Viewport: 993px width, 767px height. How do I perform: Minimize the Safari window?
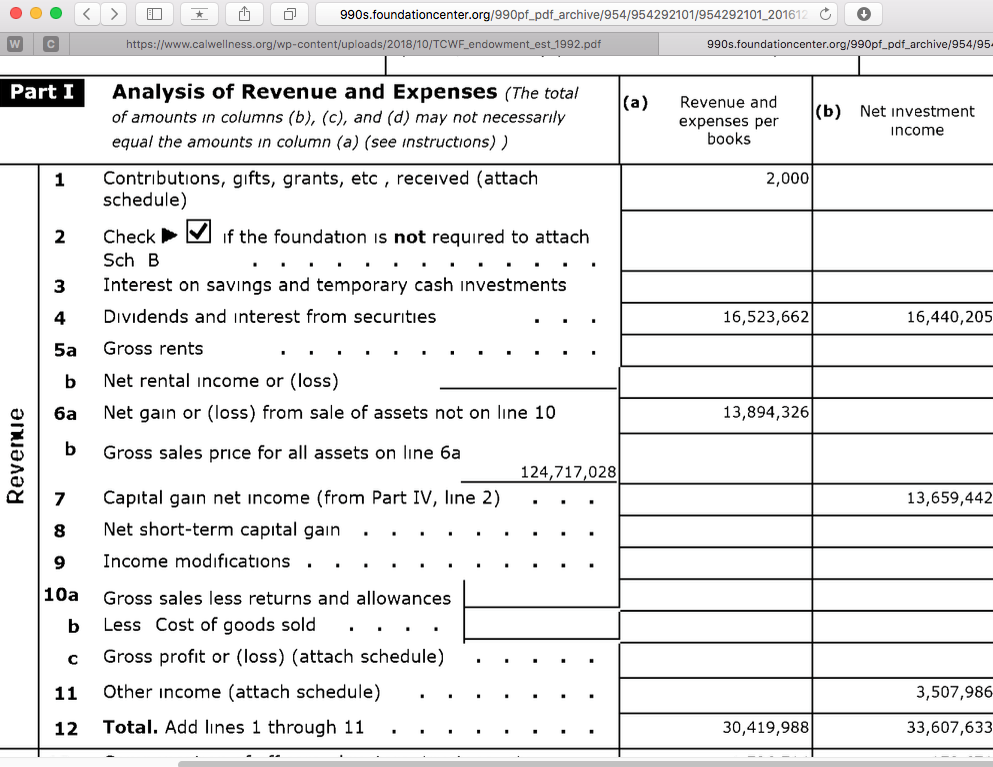coord(33,14)
